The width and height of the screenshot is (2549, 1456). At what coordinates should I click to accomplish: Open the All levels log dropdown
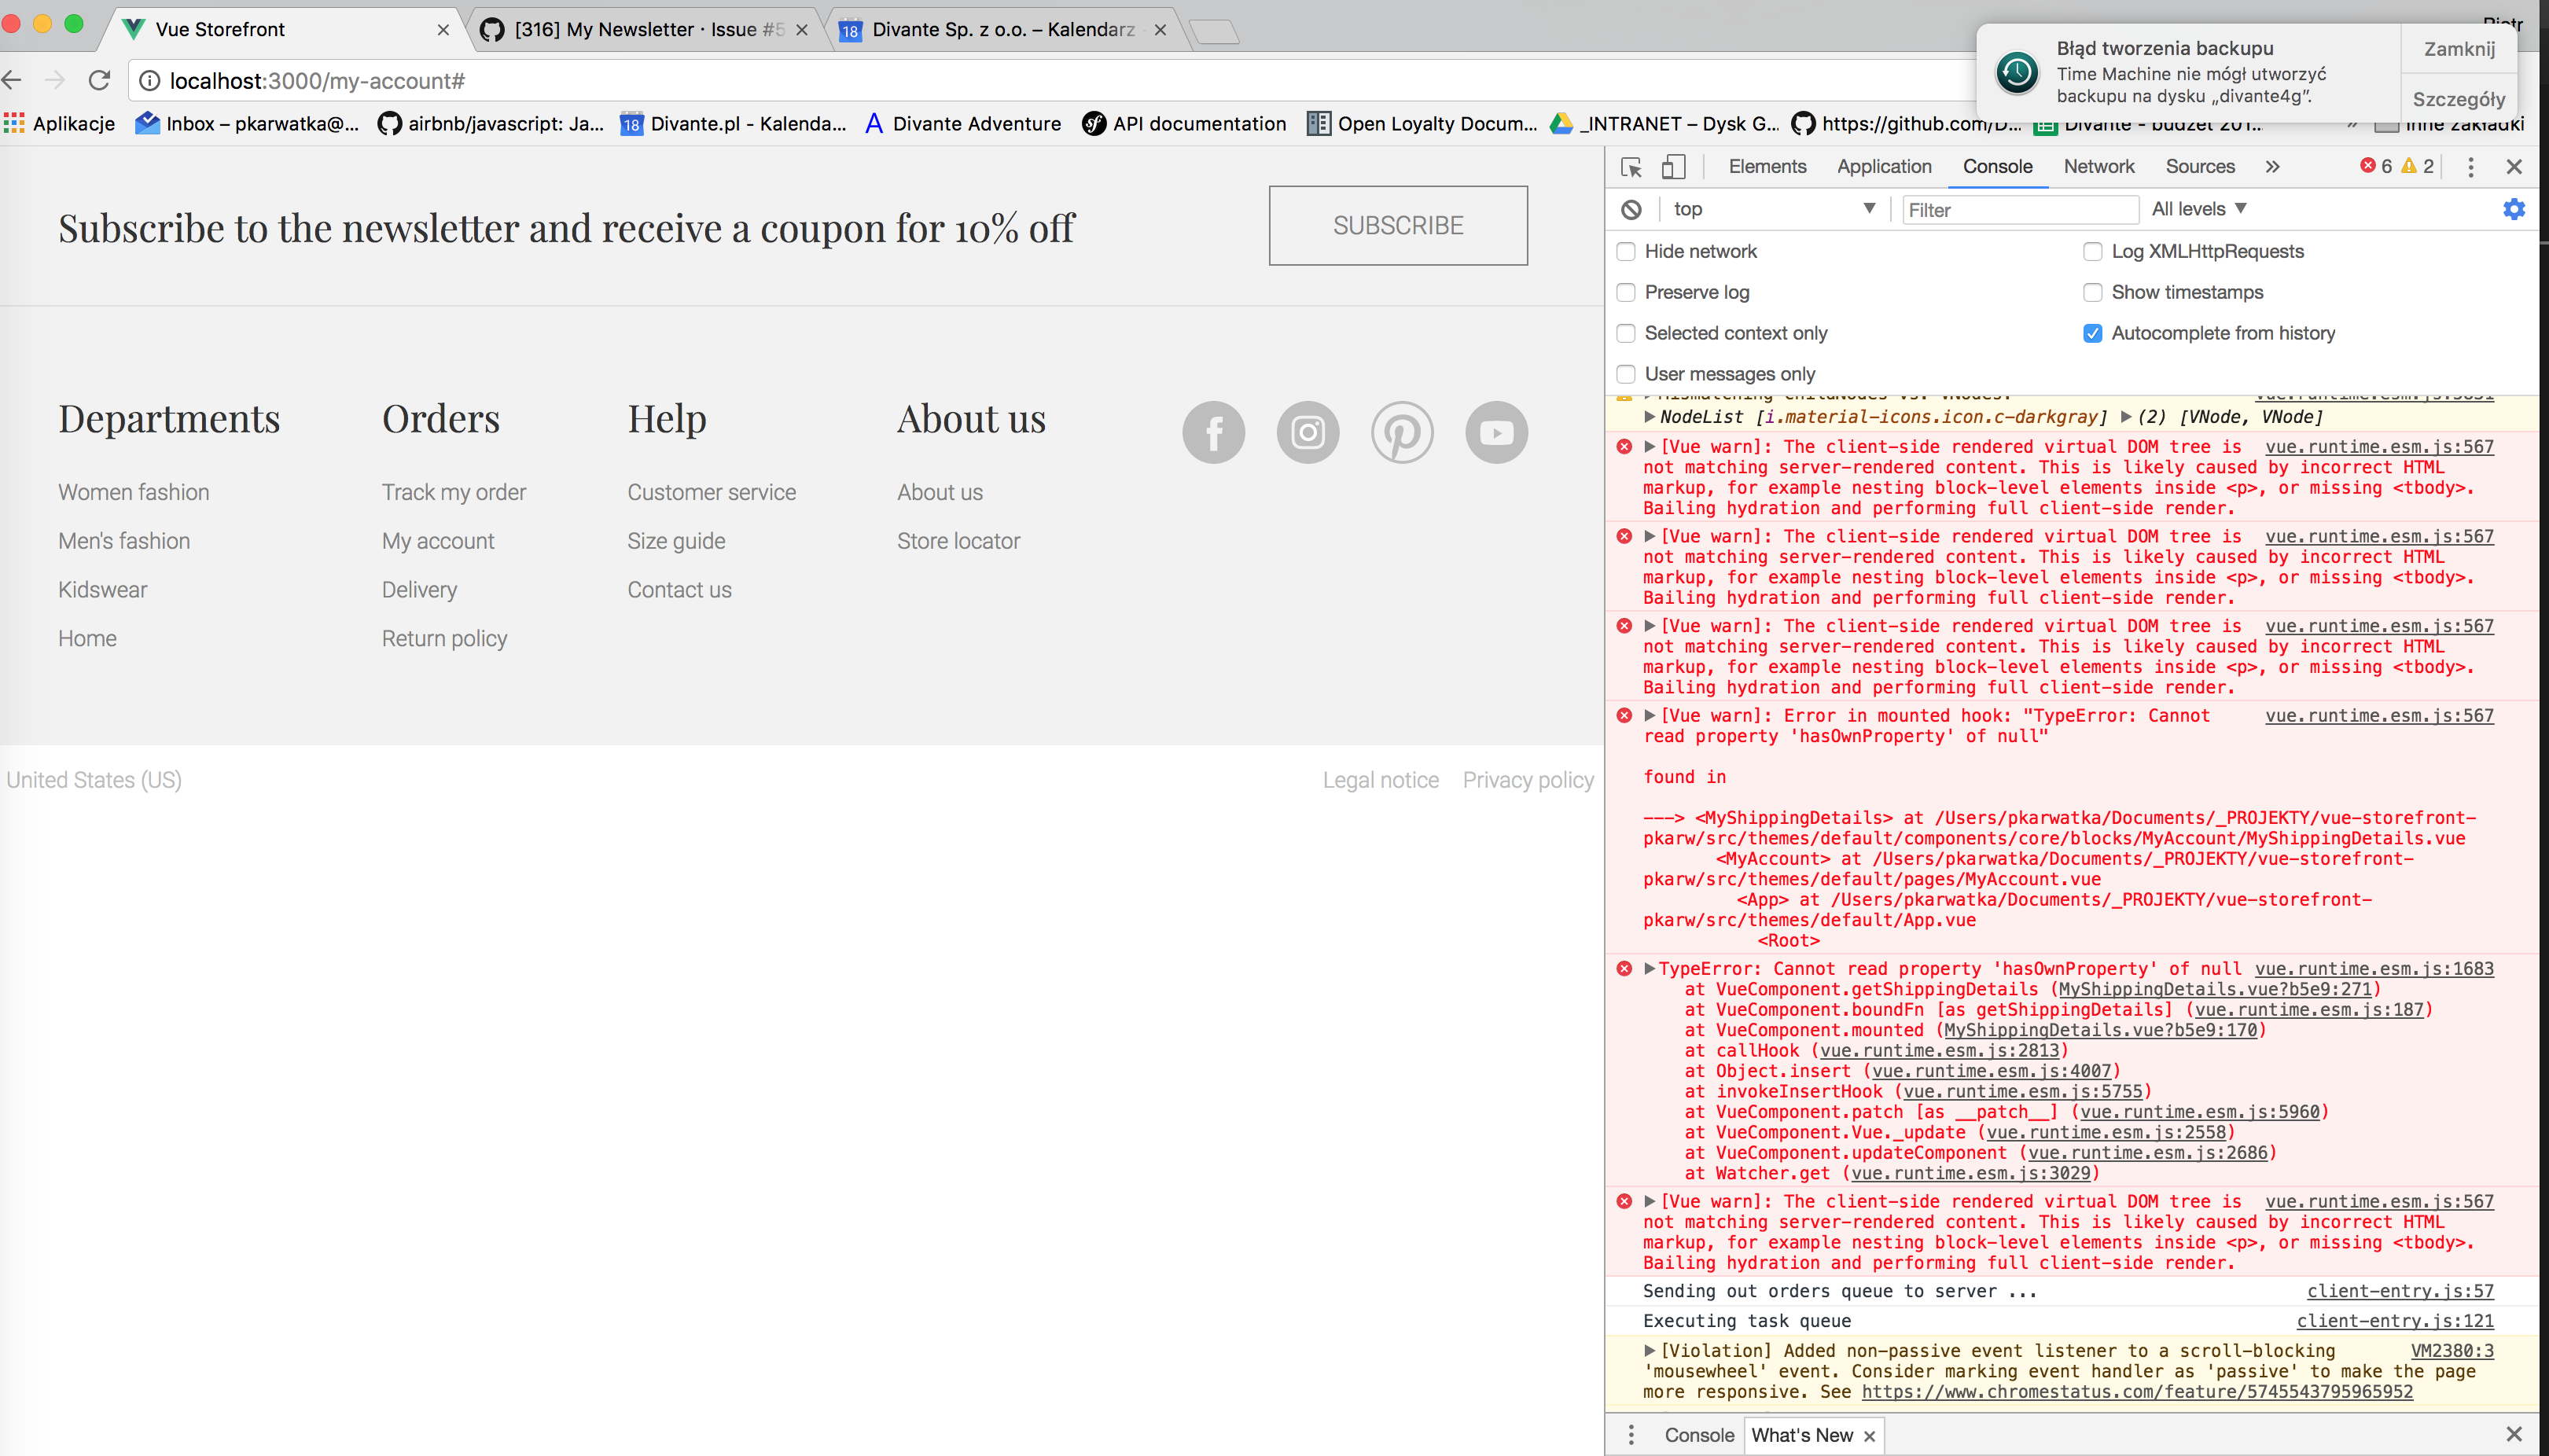point(2199,209)
